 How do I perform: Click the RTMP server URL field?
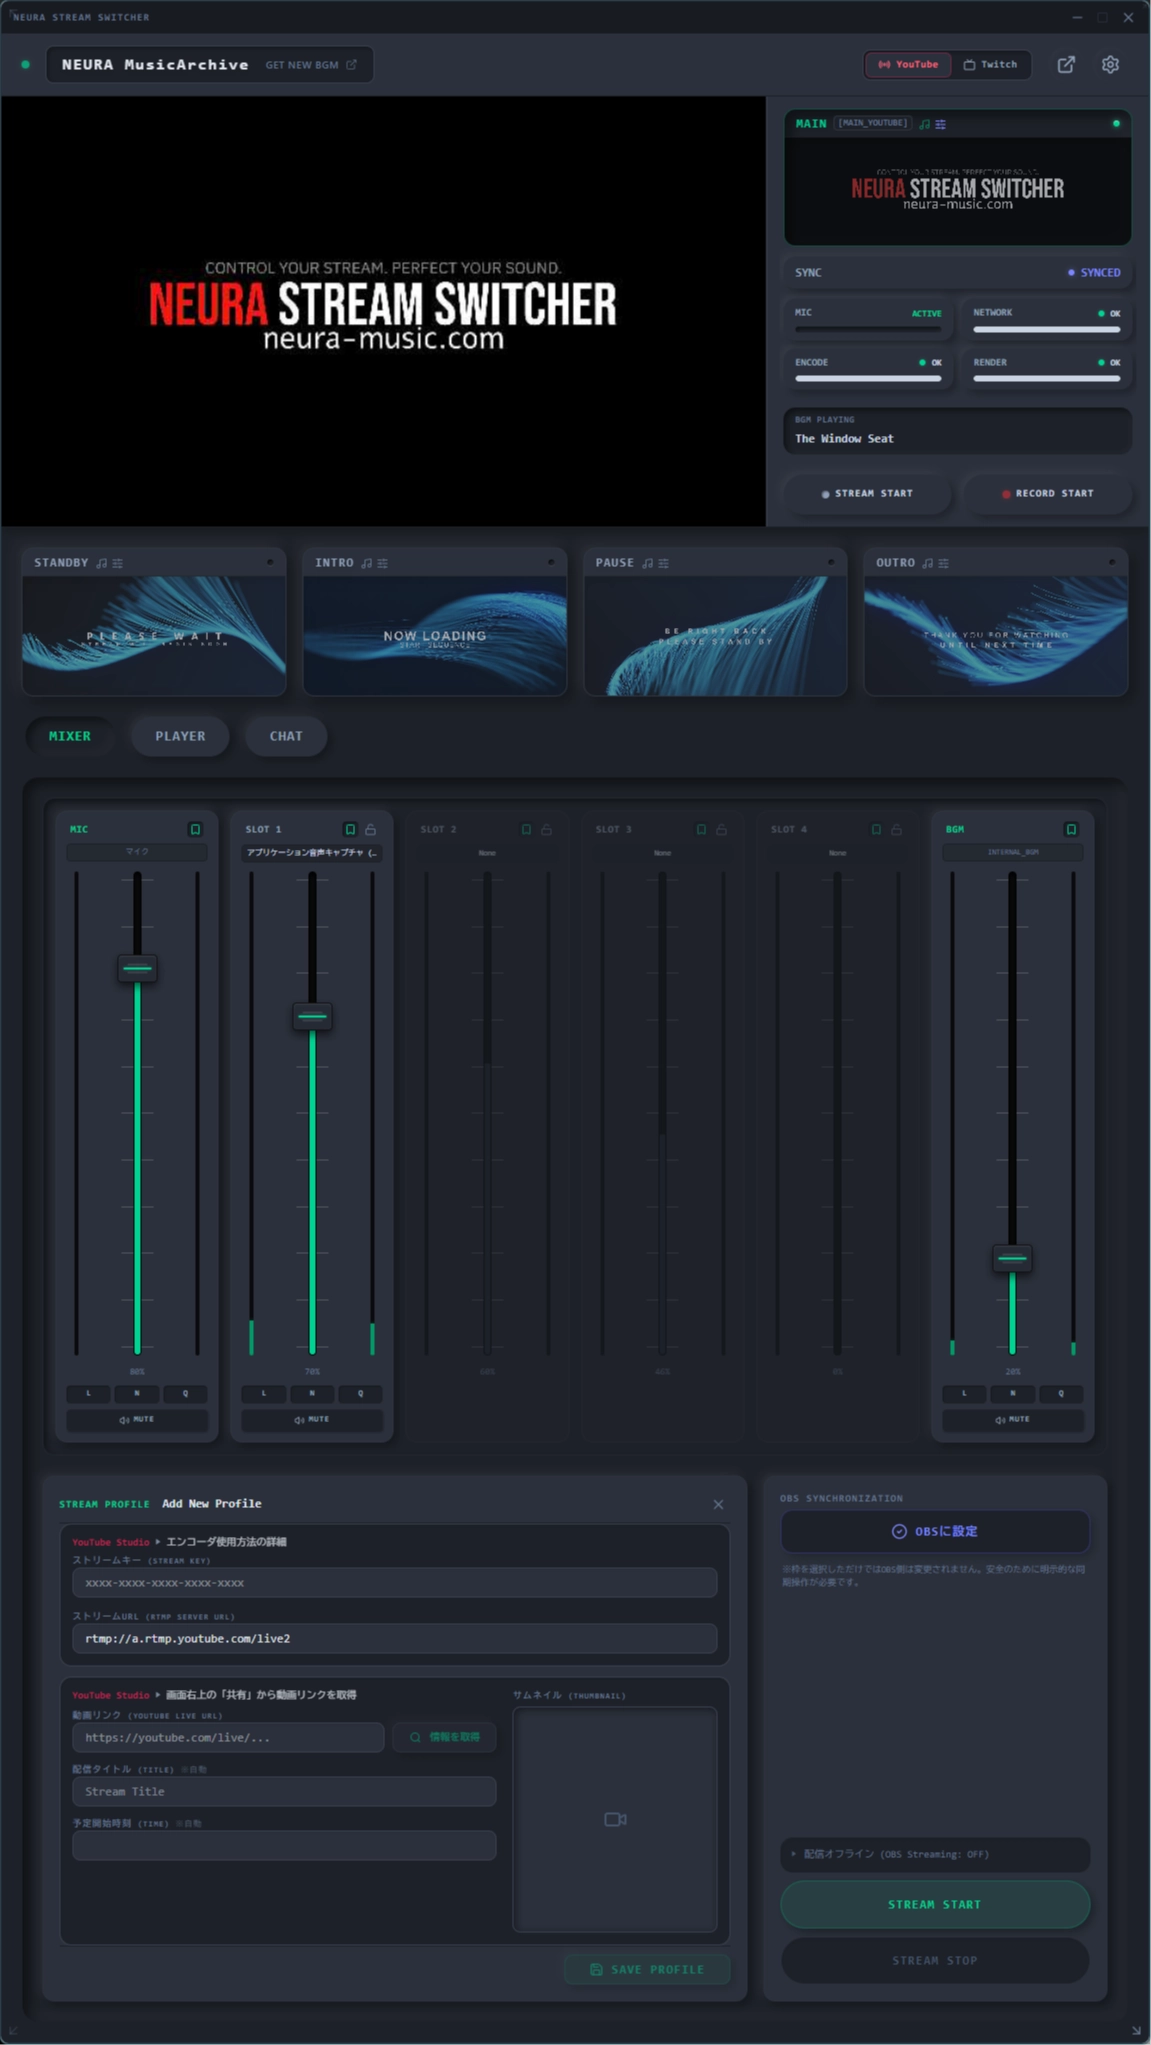point(394,1638)
